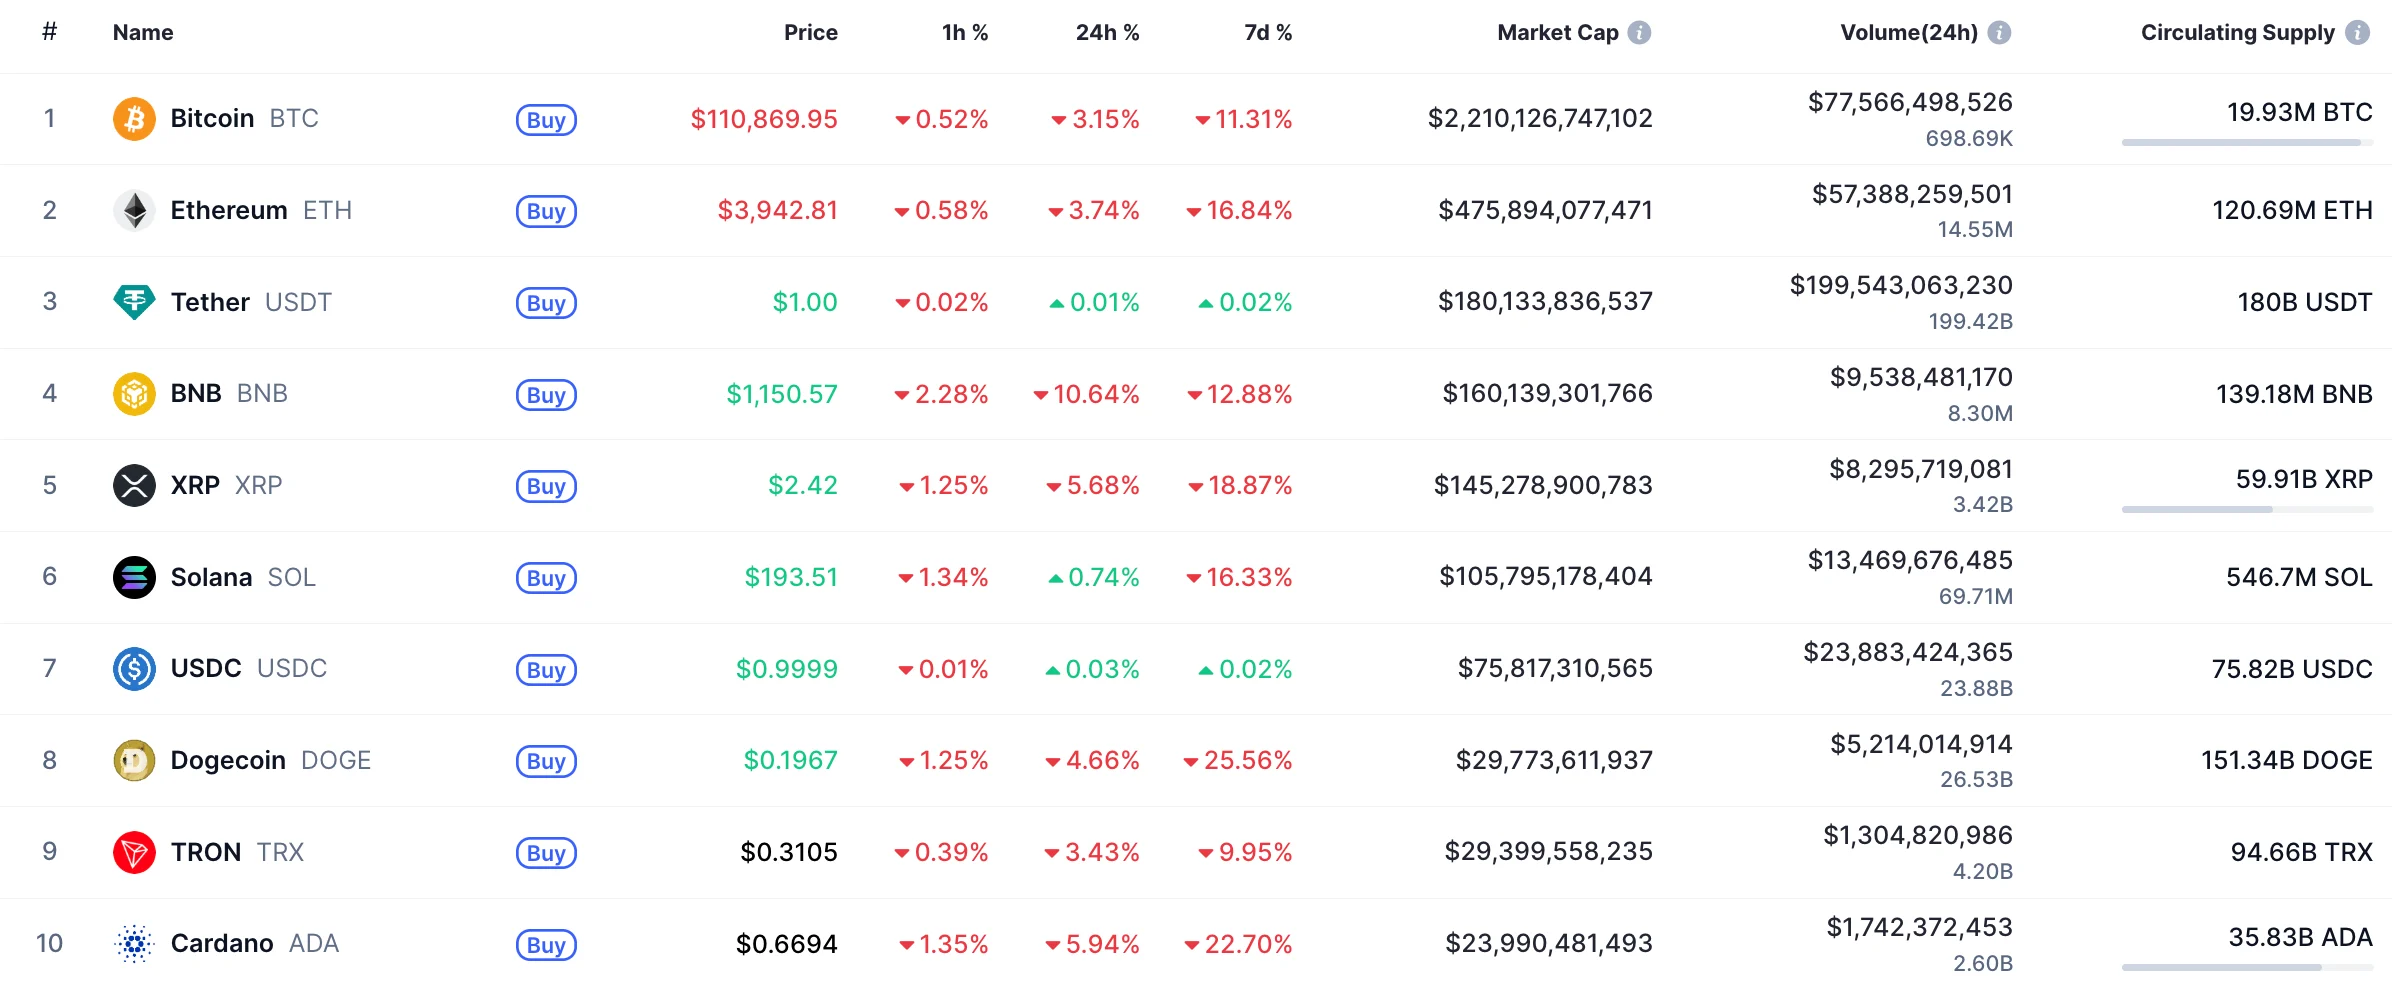The height and width of the screenshot is (988, 2392).
Task: Click the Ethereum diamond logo icon
Action: tap(134, 211)
